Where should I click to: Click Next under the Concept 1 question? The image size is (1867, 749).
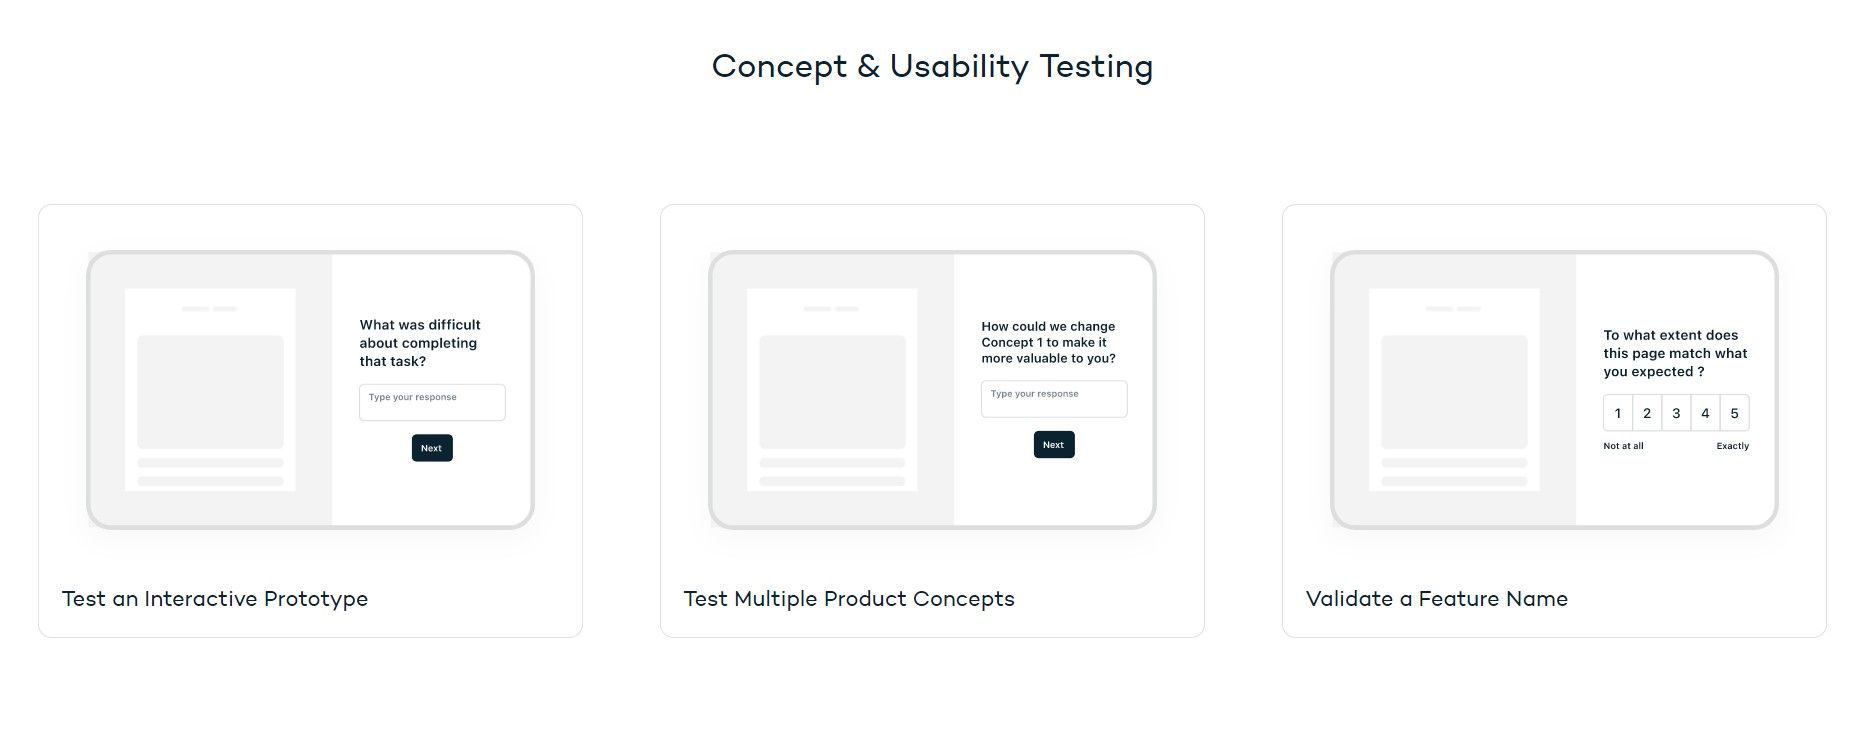[1054, 445]
